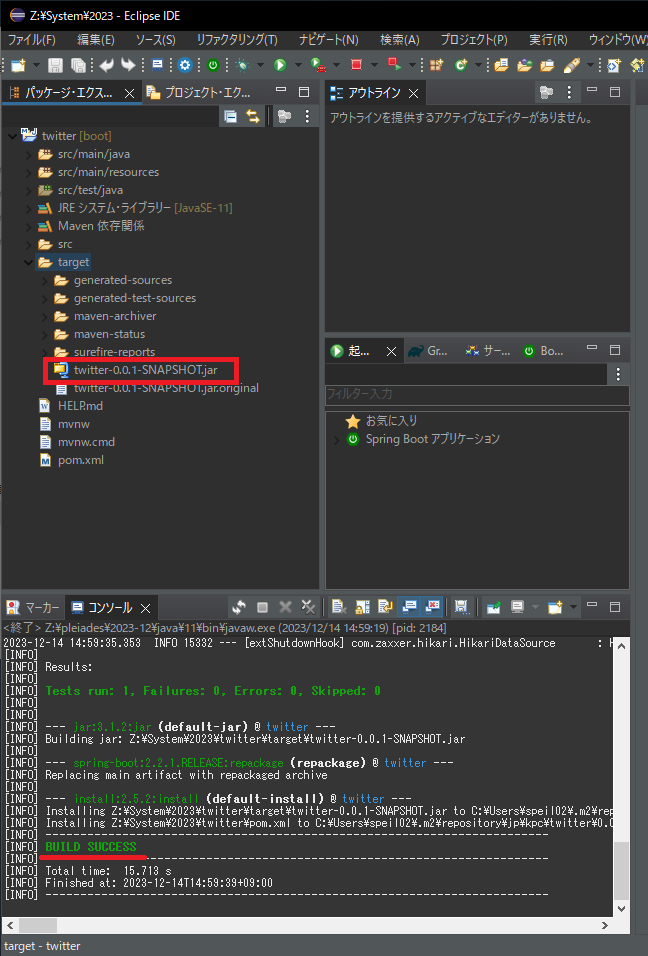This screenshot has height=956, width=648.
Task: Click the red Stop icon in toolbar
Action: [356, 65]
